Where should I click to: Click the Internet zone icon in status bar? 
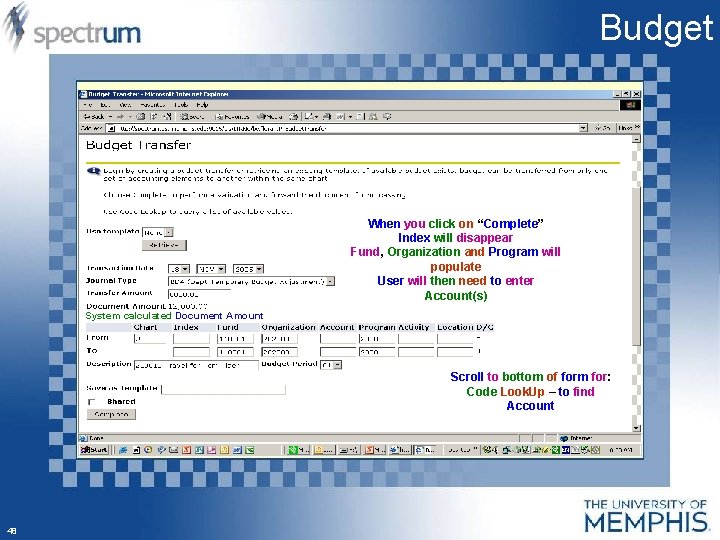pyautogui.click(x=564, y=438)
